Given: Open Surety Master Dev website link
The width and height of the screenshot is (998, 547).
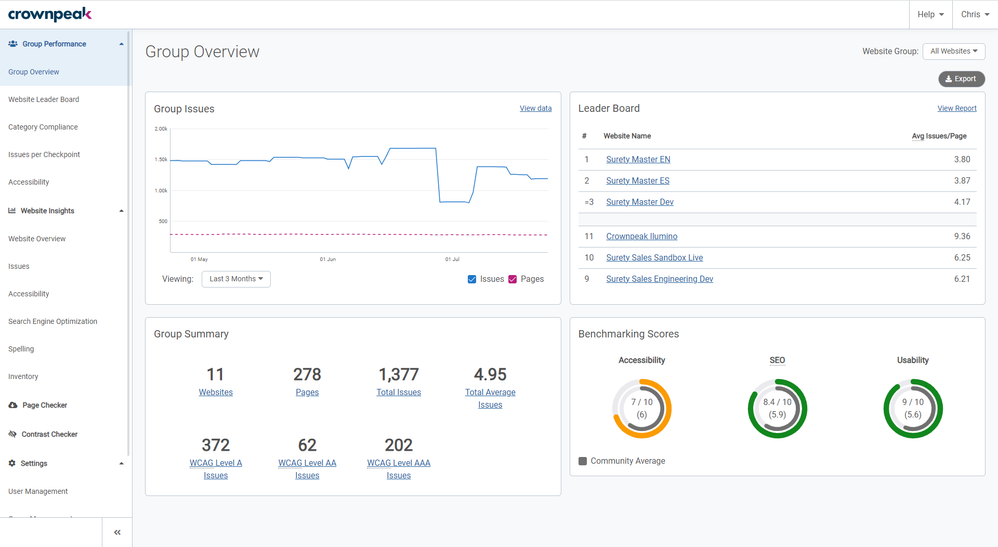Looking at the screenshot, I should pos(640,202).
